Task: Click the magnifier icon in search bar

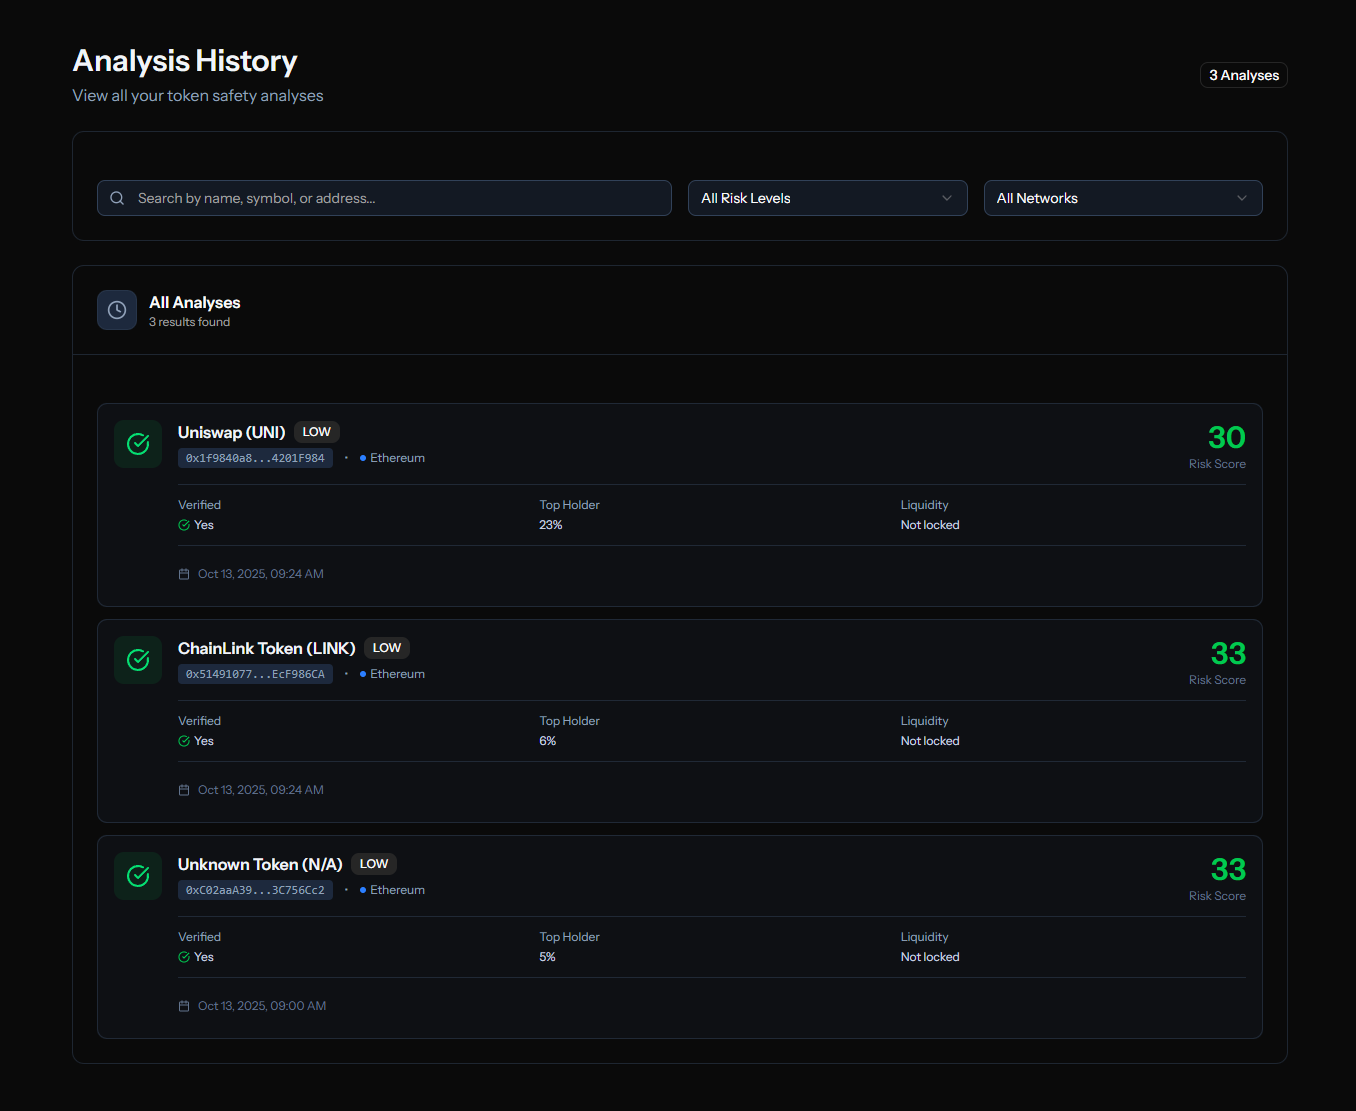Action: 117,198
